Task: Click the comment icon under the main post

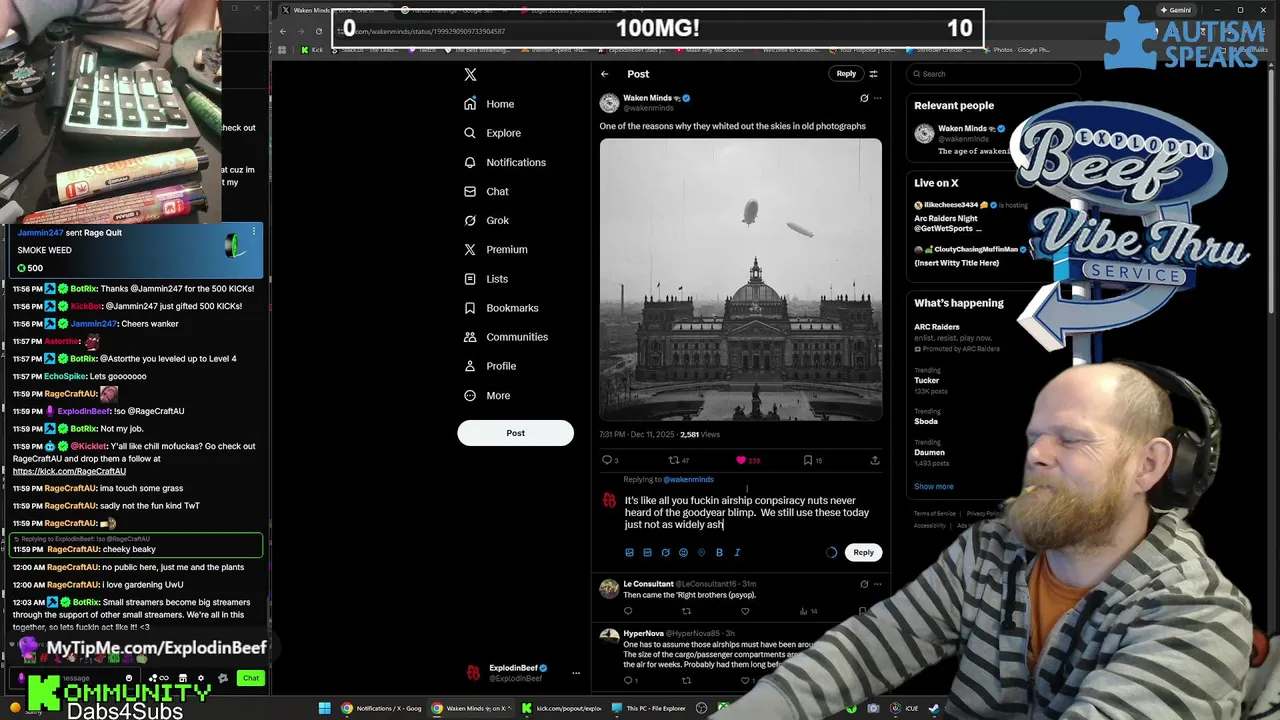Action: 606,460
